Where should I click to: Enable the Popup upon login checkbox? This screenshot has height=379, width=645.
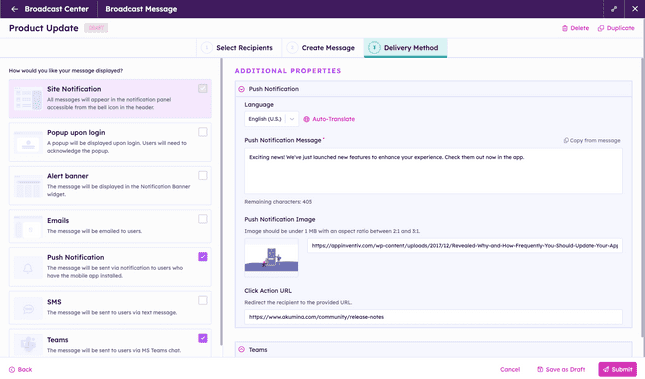click(203, 132)
